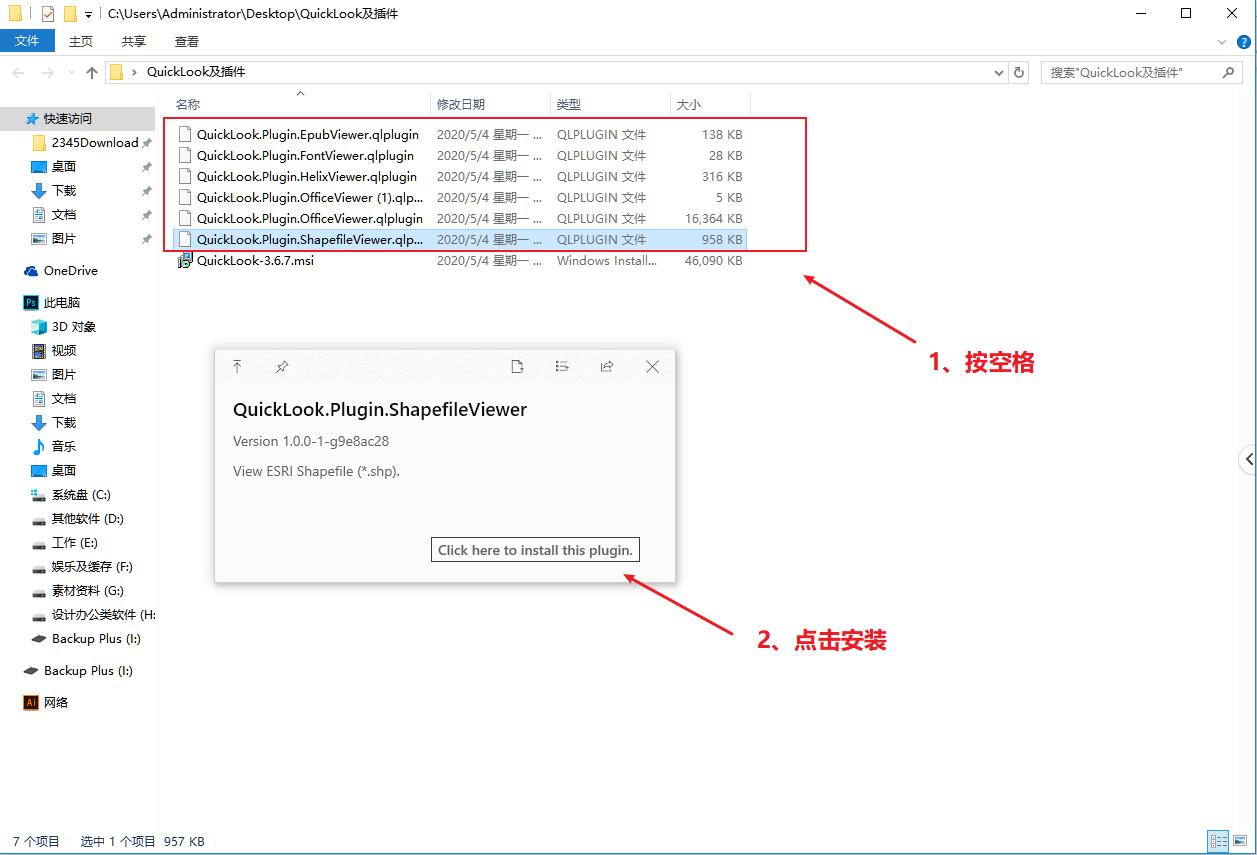Toggle QuickLook stay-on-top arrow icon
This screenshot has width=1257, height=855.
pyautogui.click(x=237, y=367)
